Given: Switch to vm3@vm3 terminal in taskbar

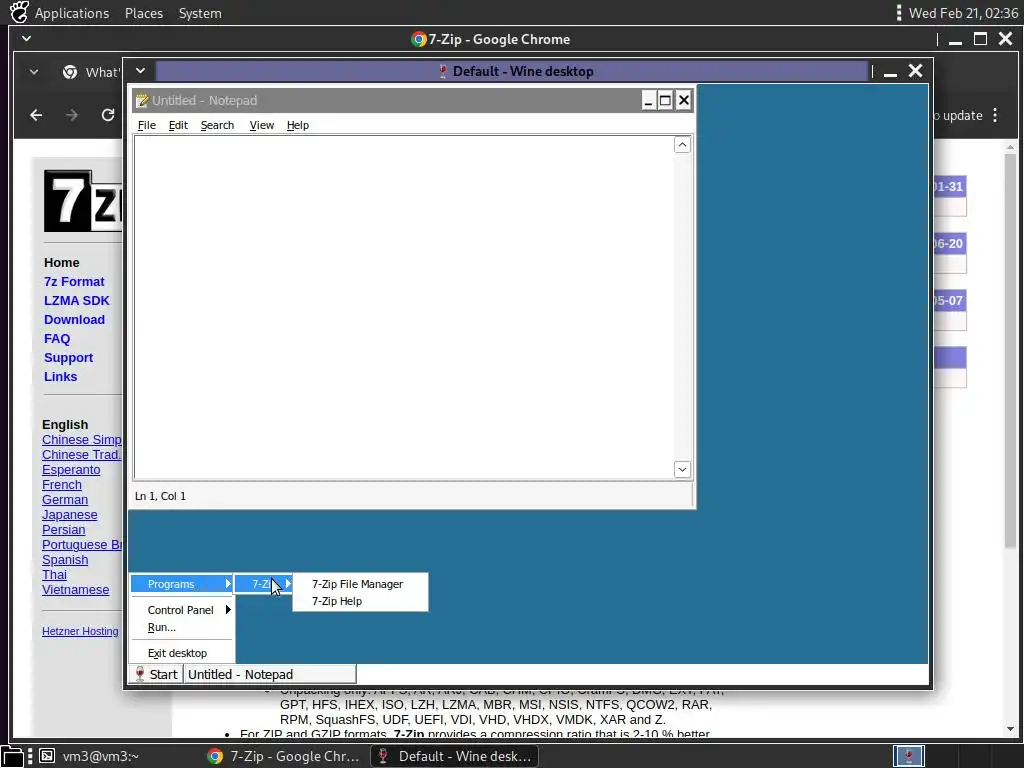Looking at the screenshot, I should [89, 756].
